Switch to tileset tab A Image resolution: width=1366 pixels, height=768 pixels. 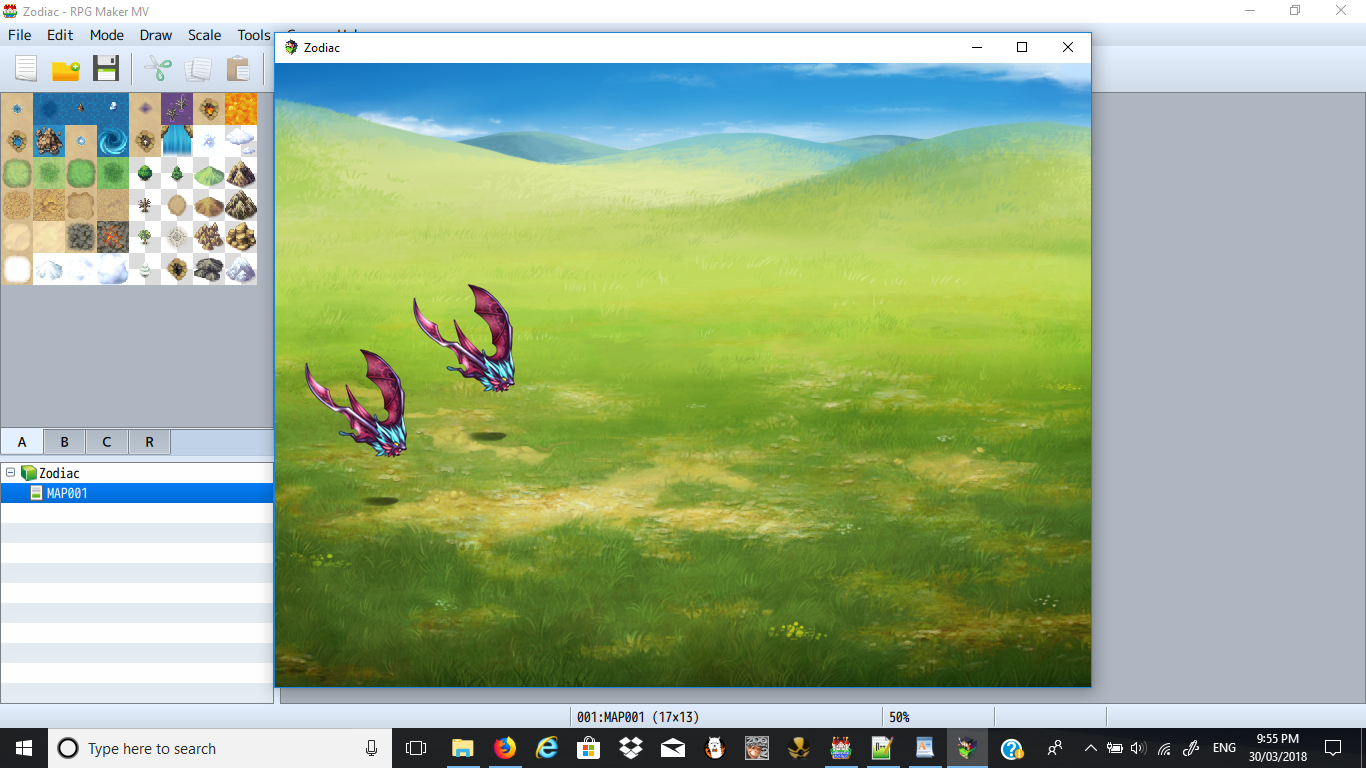pyautogui.click(x=22, y=442)
